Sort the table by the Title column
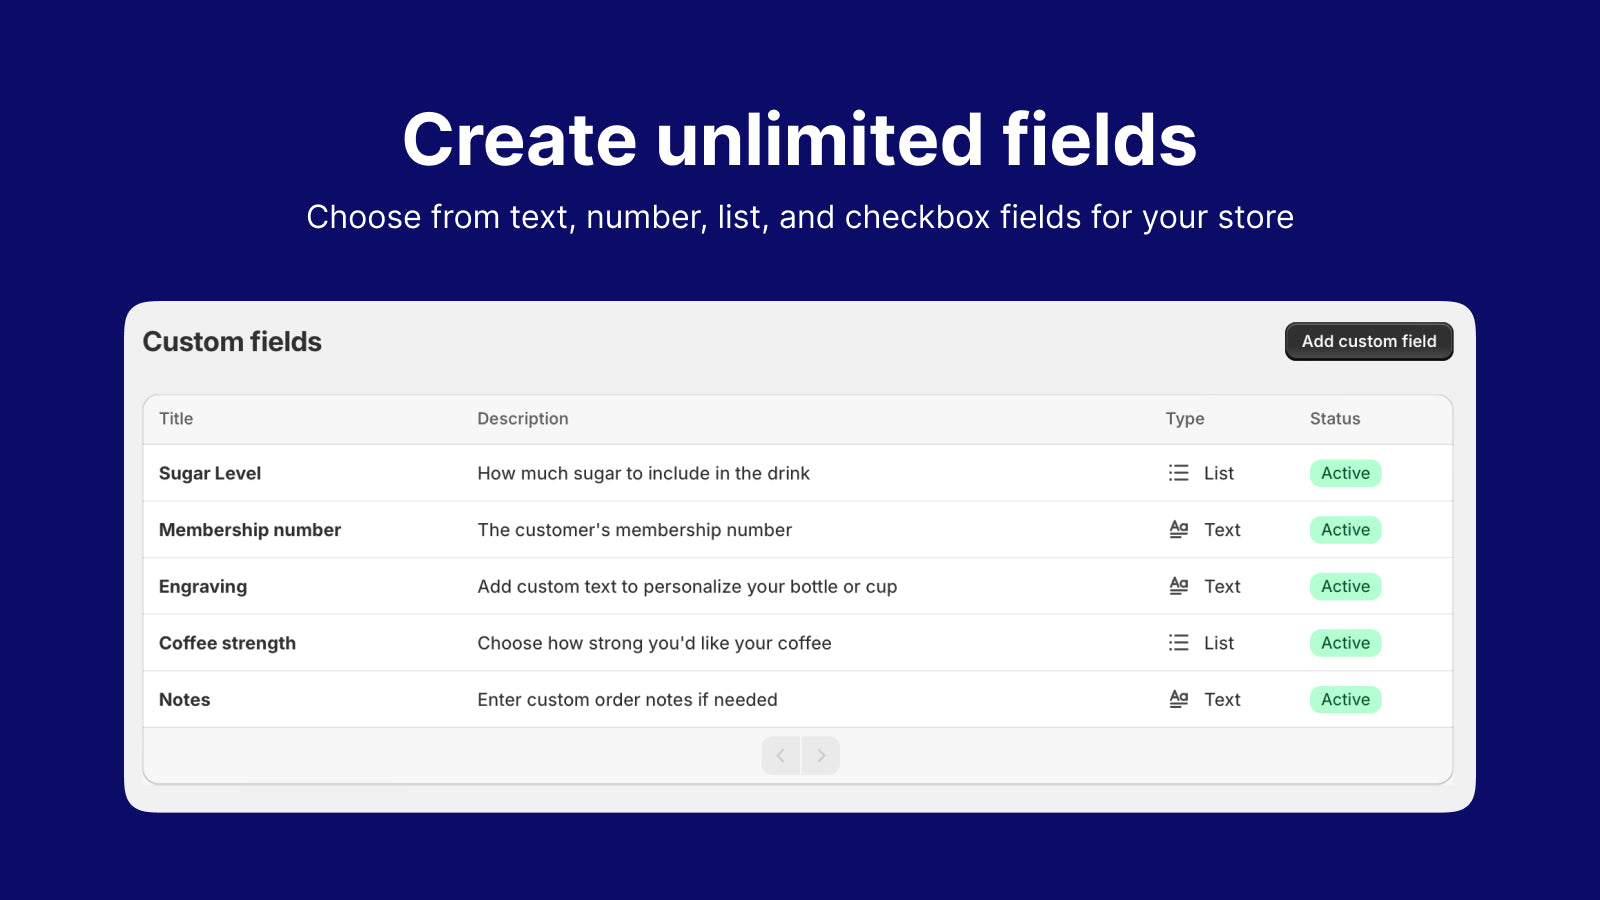1600x900 pixels. [x=176, y=418]
